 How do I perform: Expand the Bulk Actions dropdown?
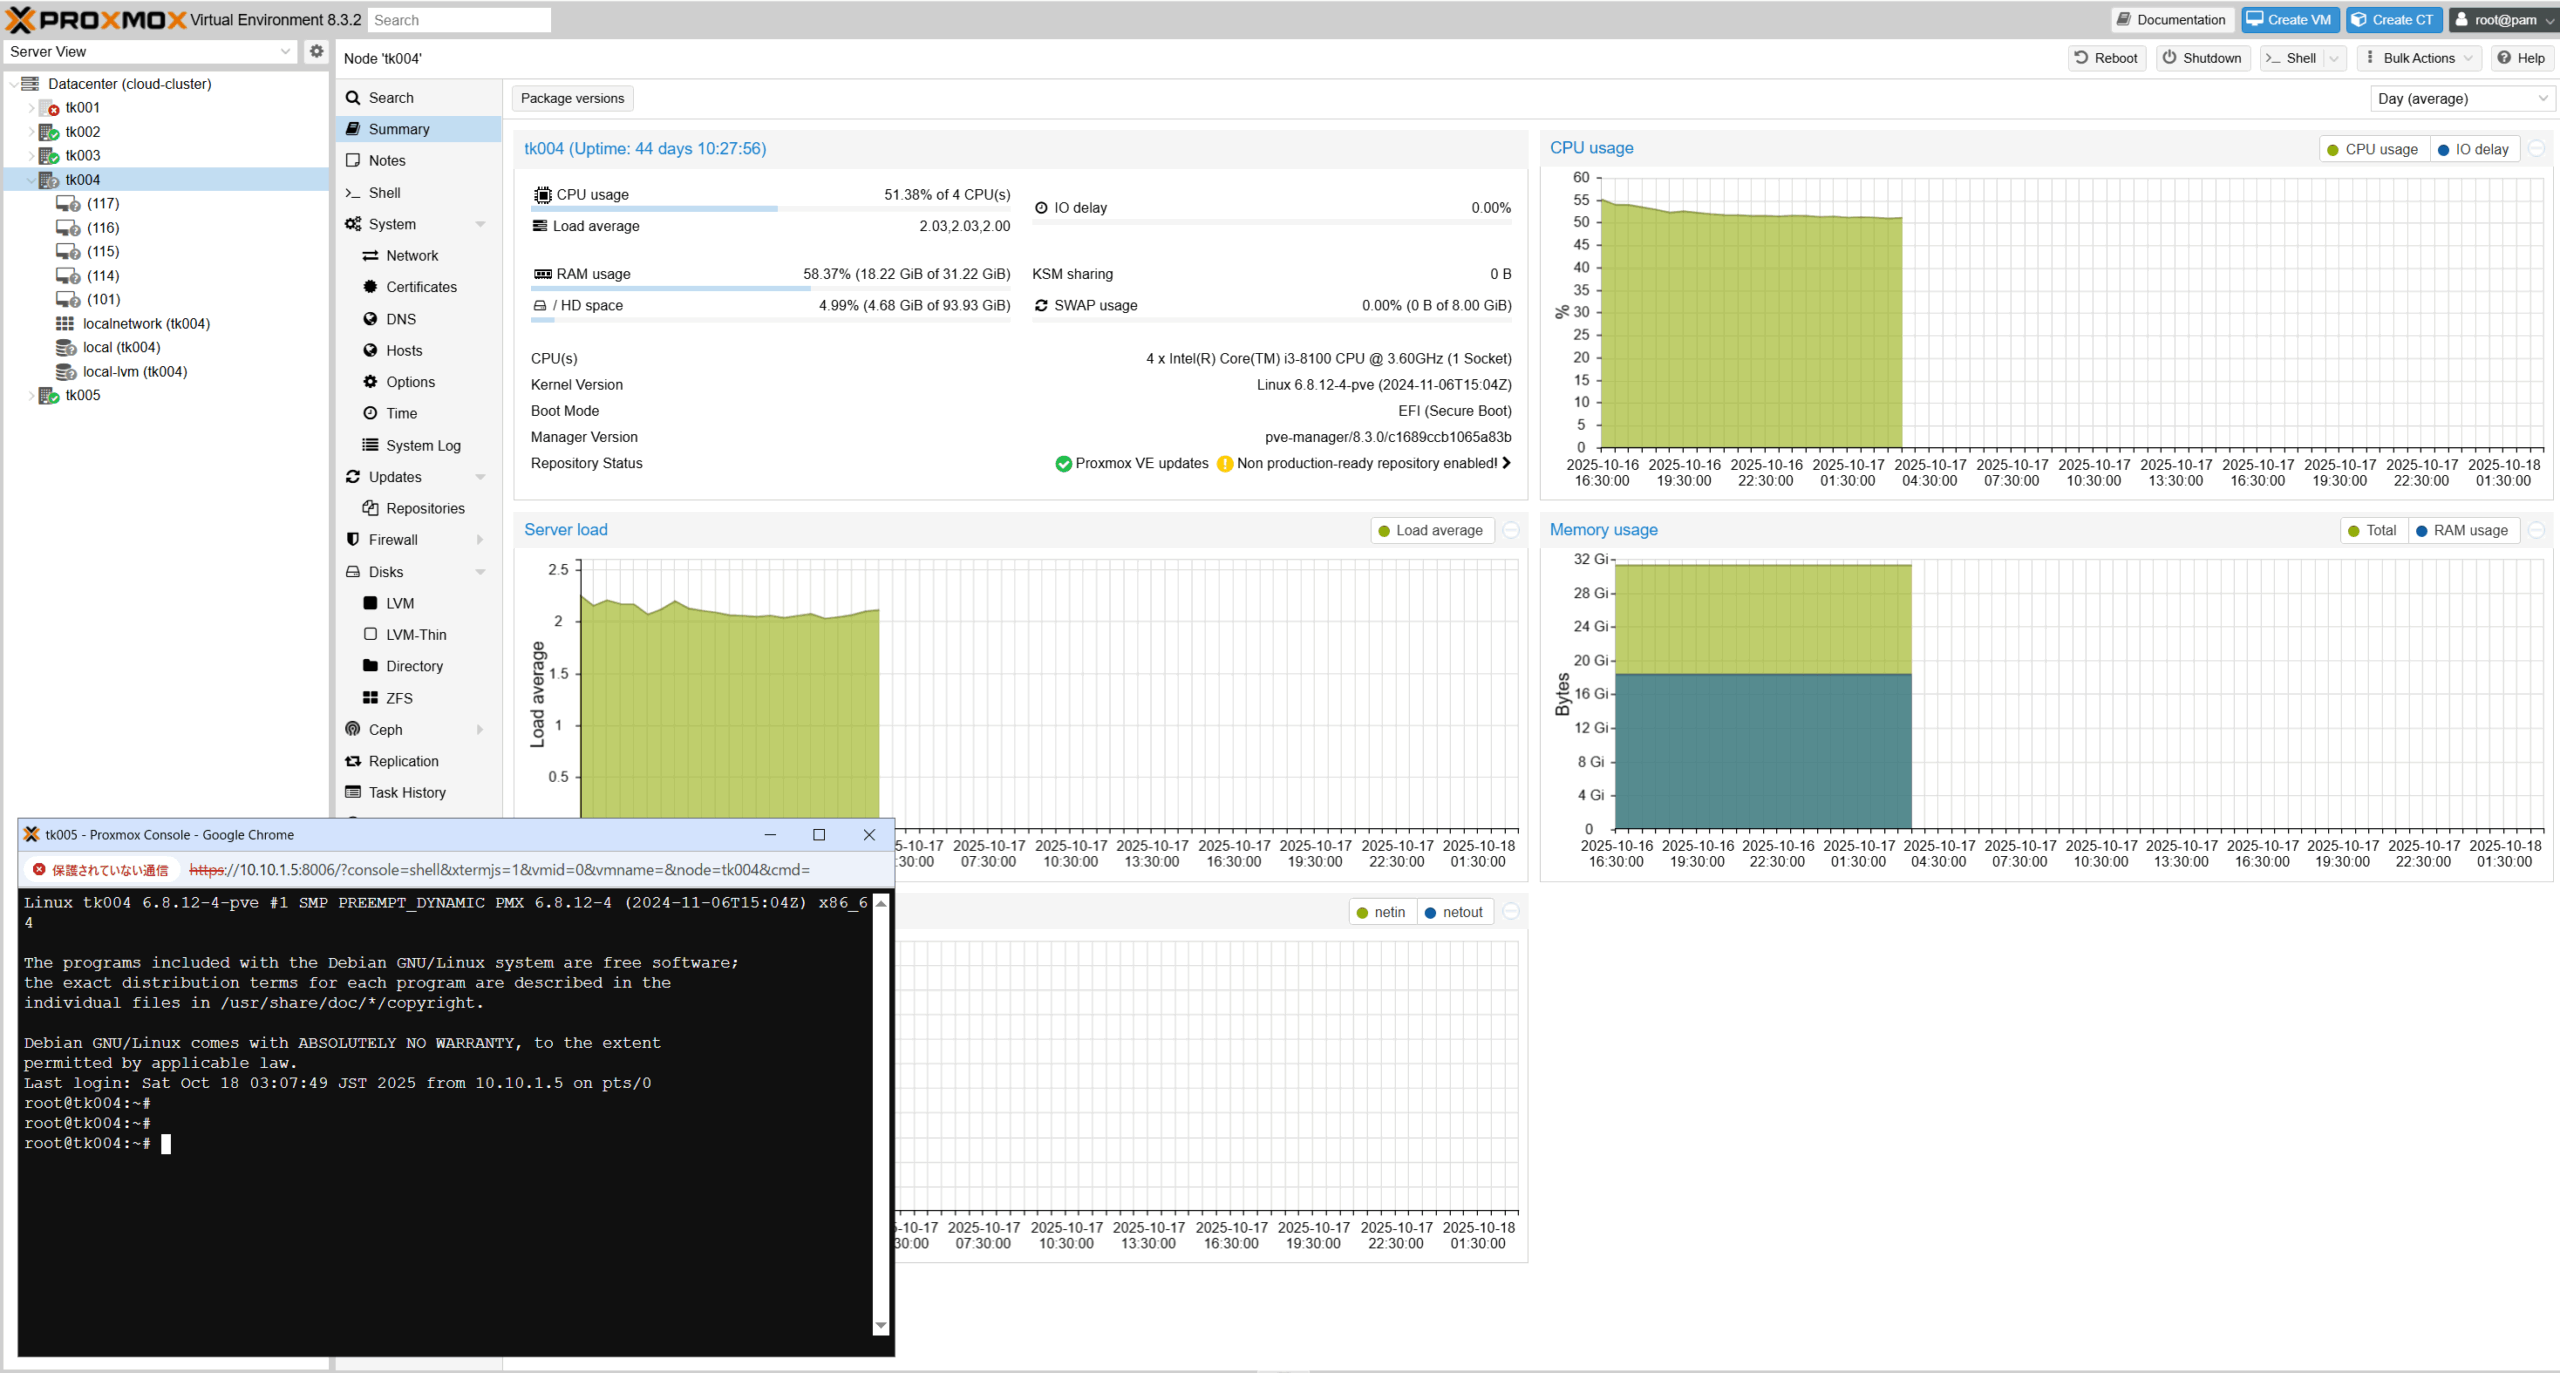2418,58
